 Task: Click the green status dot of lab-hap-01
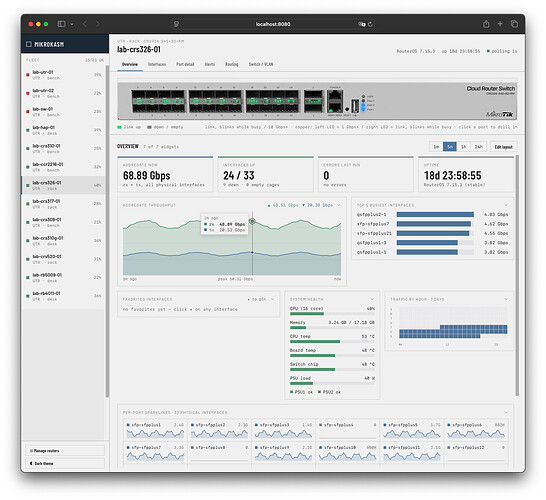click(28, 130)
